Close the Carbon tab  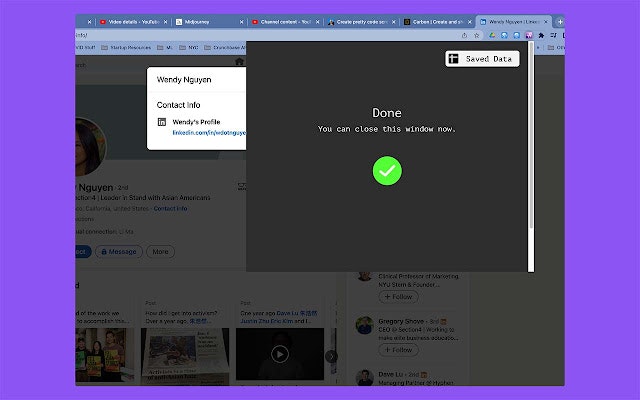(x=469, y=22)
